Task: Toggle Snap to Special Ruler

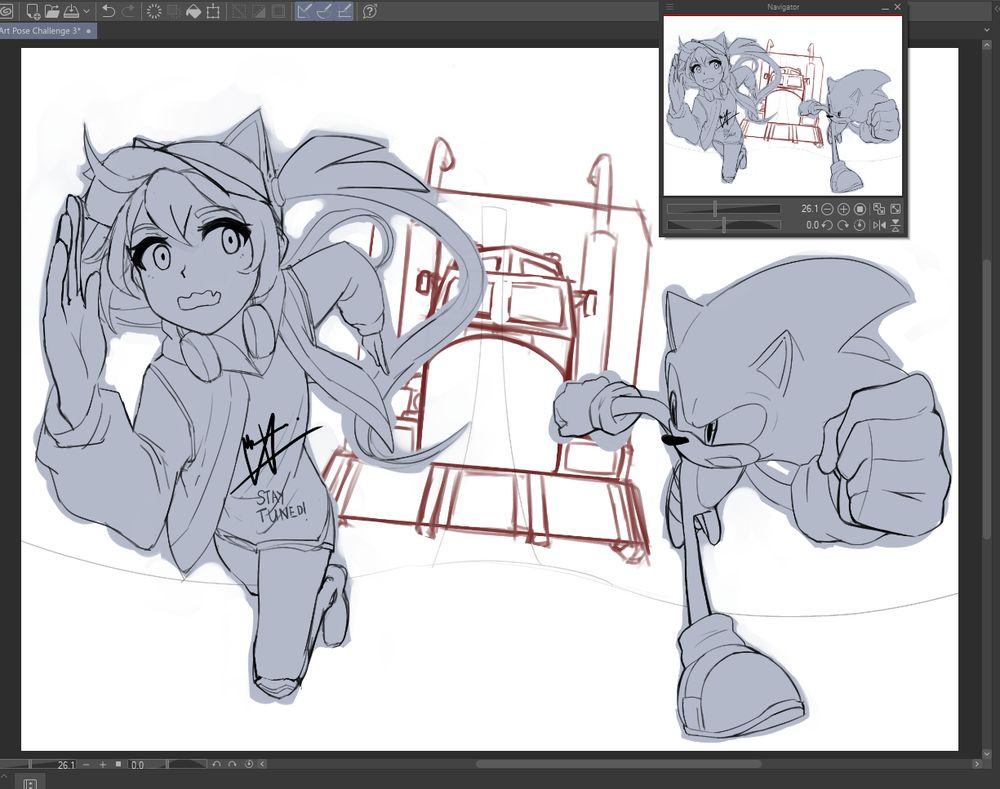Action: tap(324, 11)
